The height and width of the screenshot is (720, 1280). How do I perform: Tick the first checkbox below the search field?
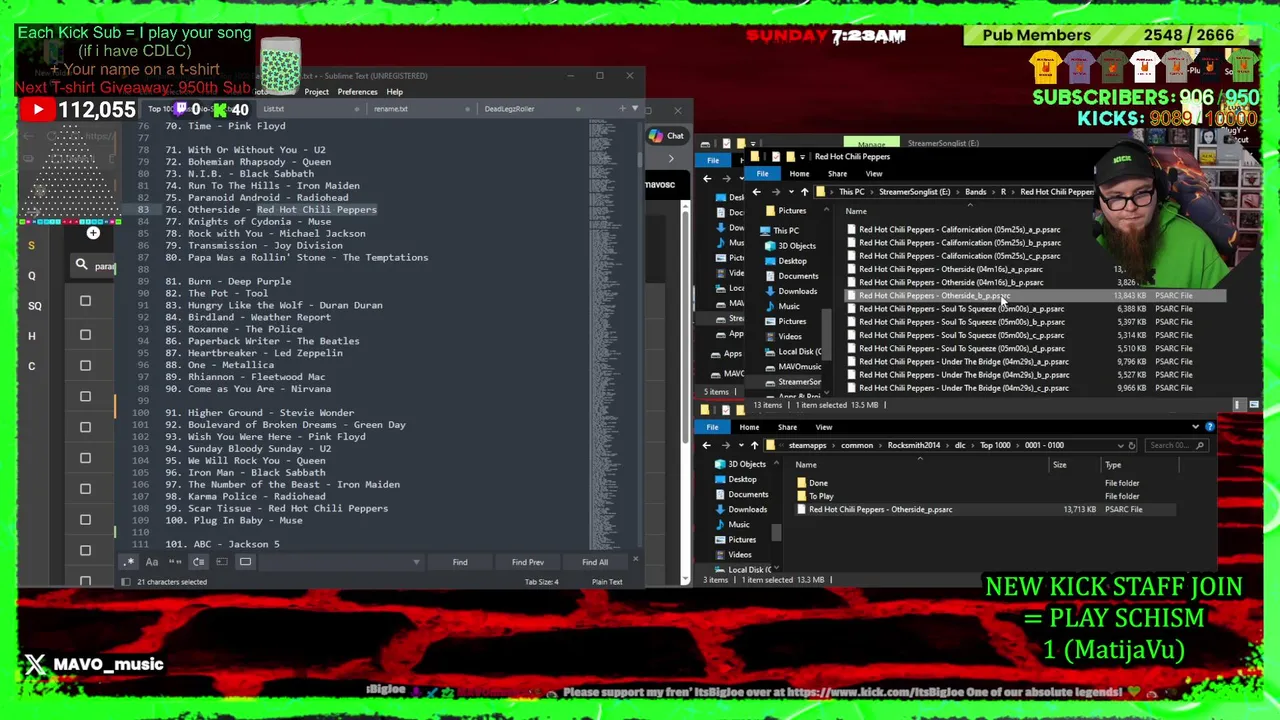click(85, 300)
